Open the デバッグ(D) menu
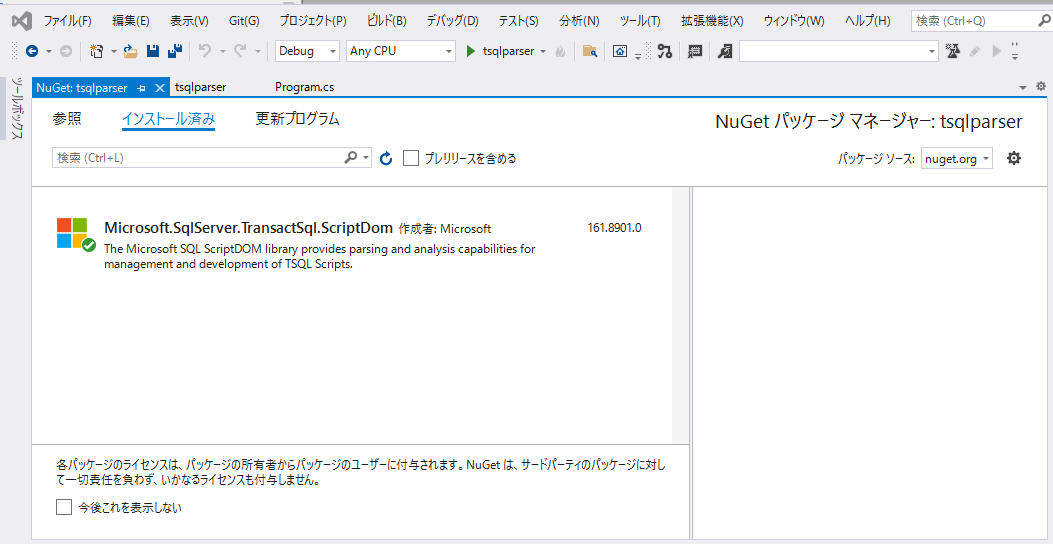This screenshot has width=1053, height=544. (x=453, y=21)
